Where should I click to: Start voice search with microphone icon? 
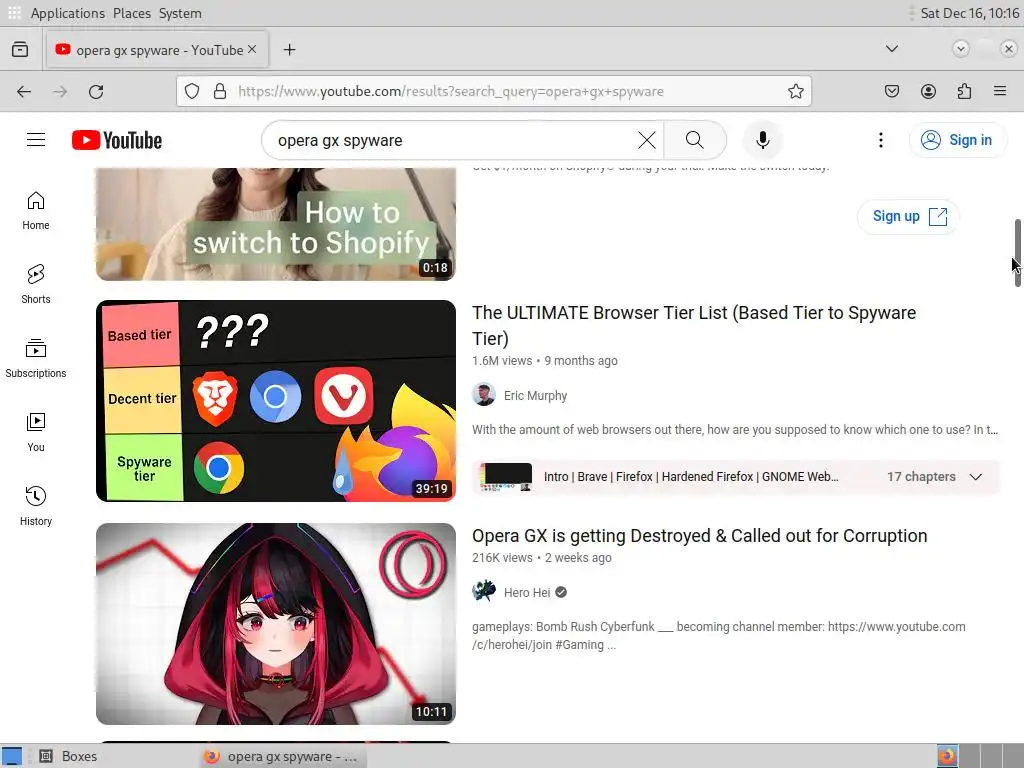click(x=762, y=140)
